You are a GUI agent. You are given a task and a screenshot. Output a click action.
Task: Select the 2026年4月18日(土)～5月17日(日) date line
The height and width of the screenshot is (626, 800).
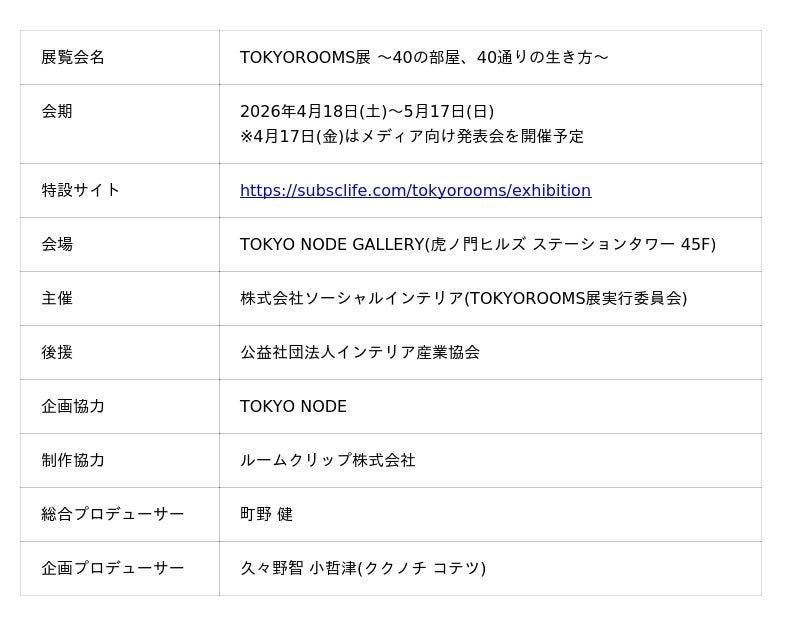point(367,111)
